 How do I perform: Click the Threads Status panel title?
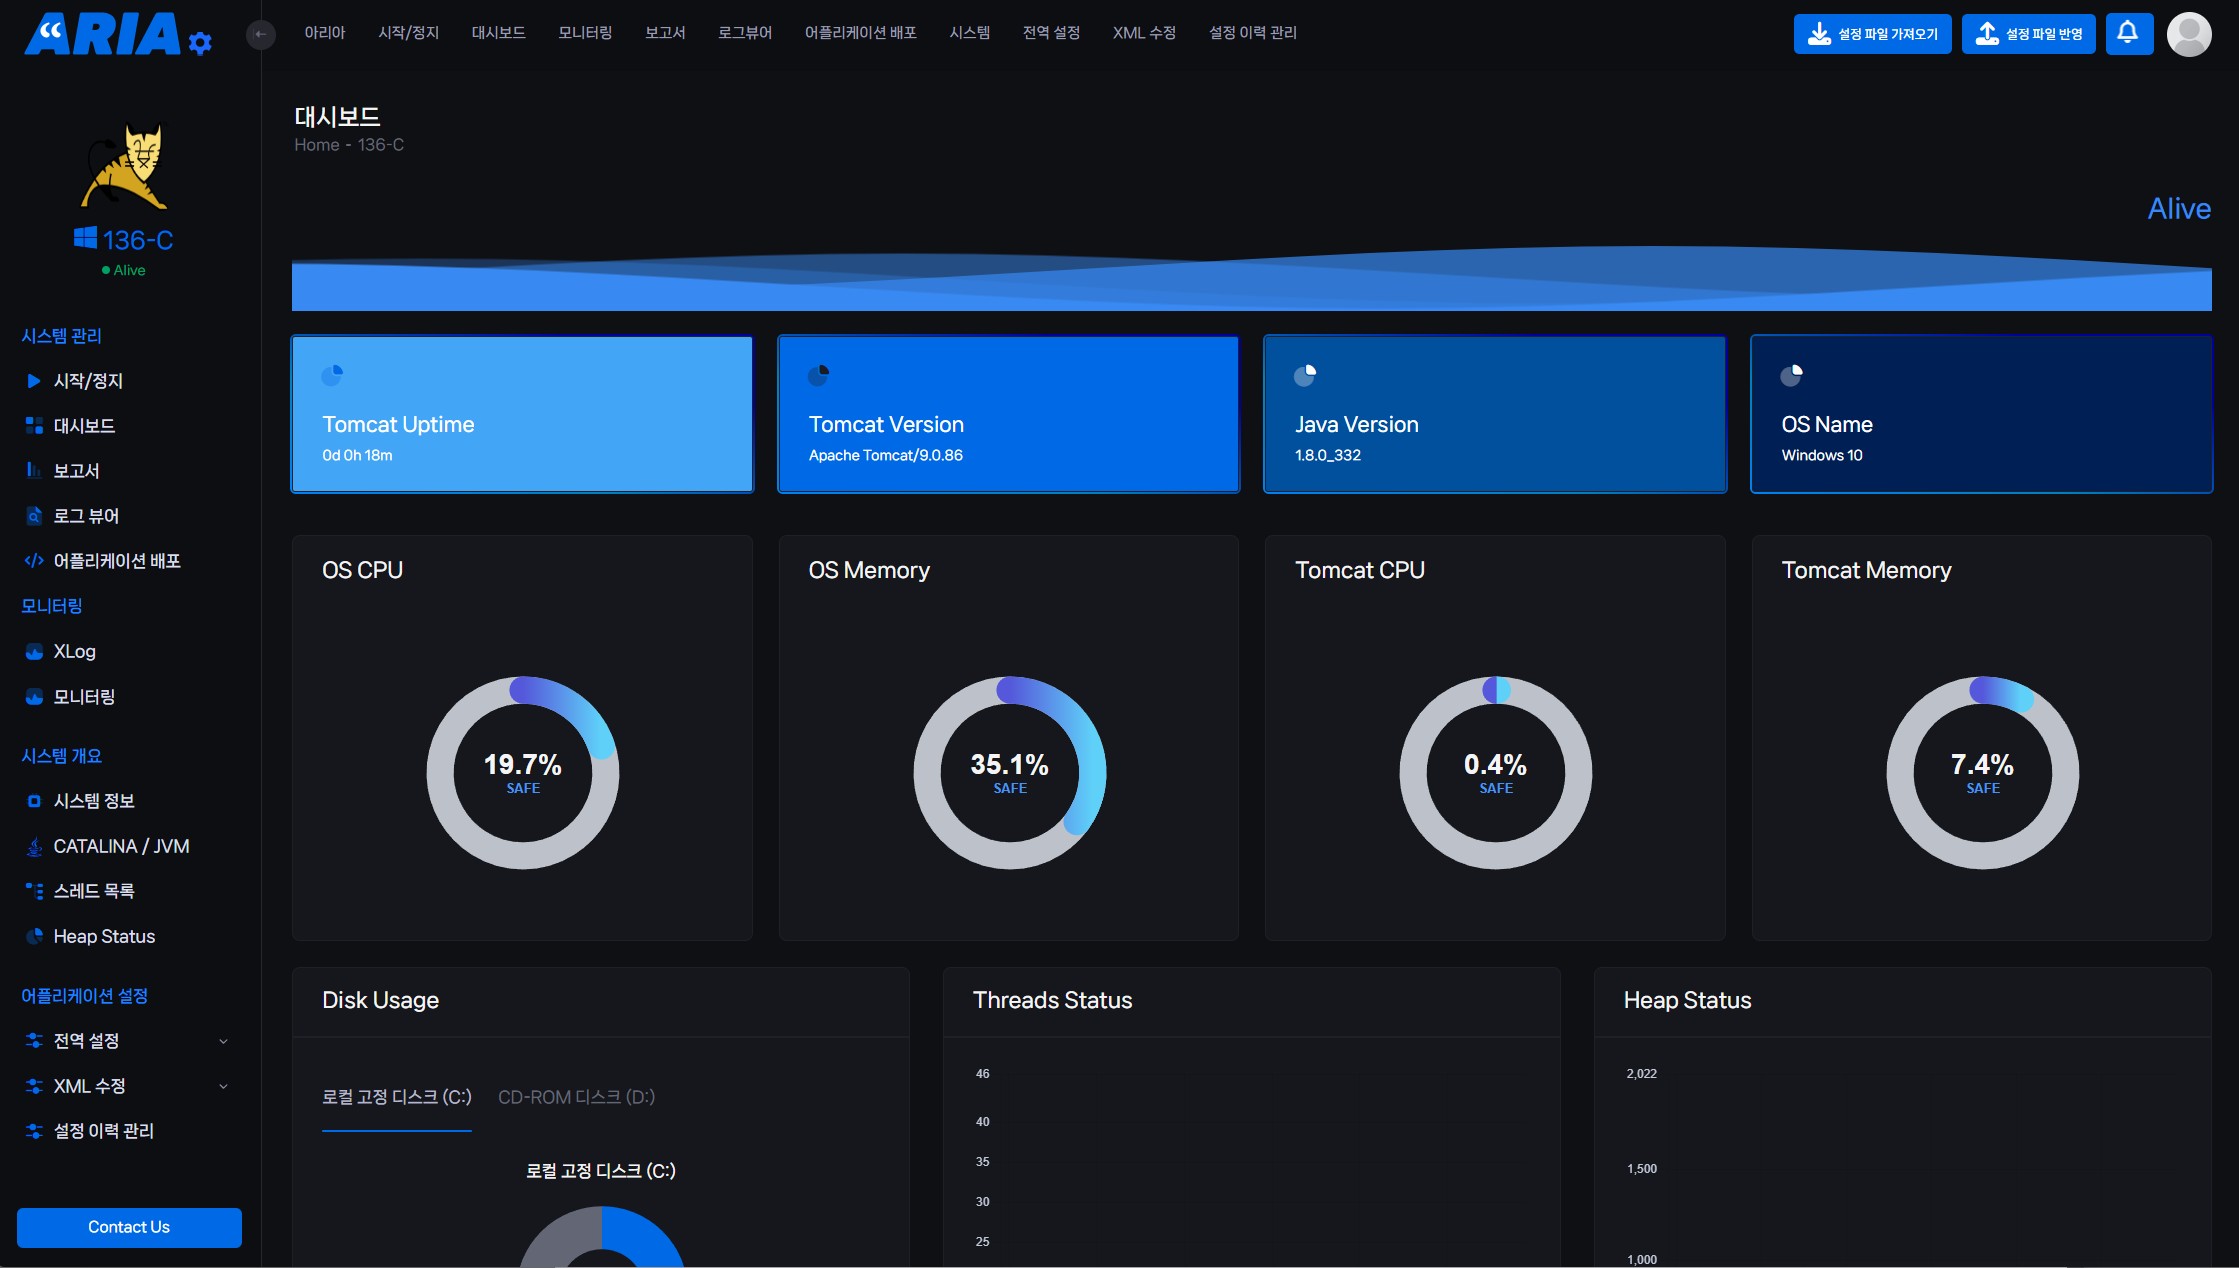[x=1053, y=1001]
